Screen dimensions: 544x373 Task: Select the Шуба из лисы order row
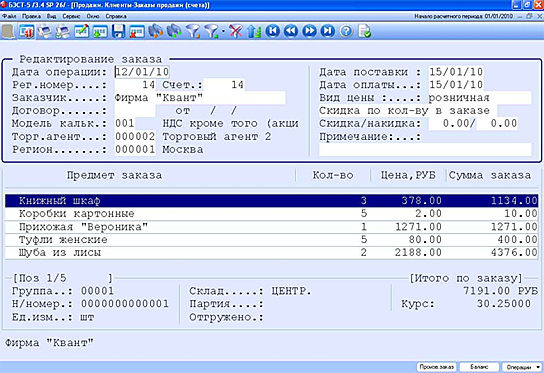pos(271,252)
